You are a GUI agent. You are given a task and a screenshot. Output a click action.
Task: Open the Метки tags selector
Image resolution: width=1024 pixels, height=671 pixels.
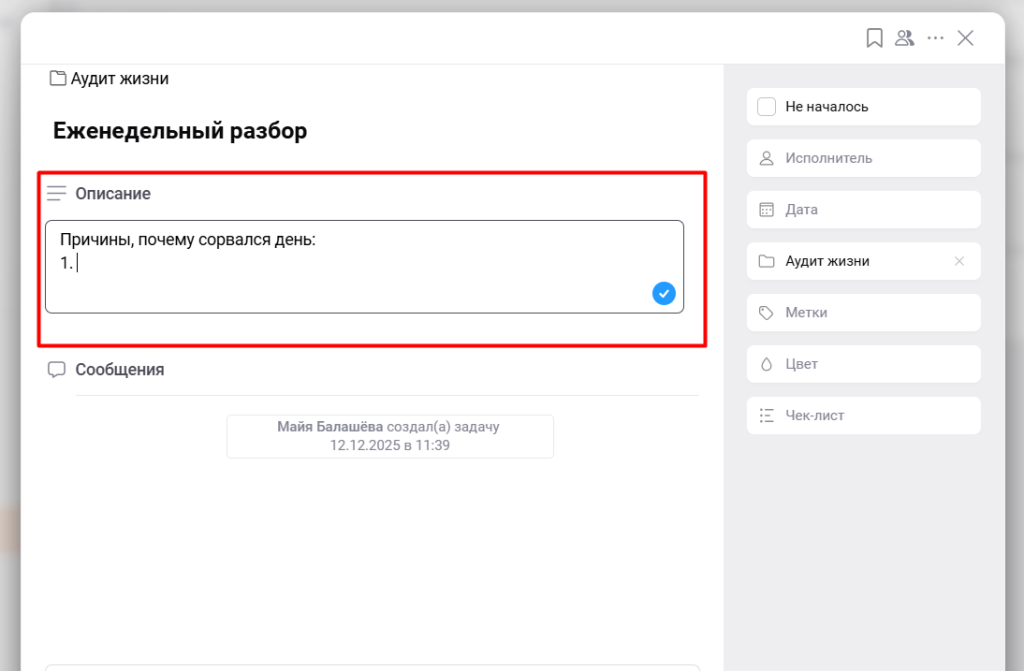point(863,313)
